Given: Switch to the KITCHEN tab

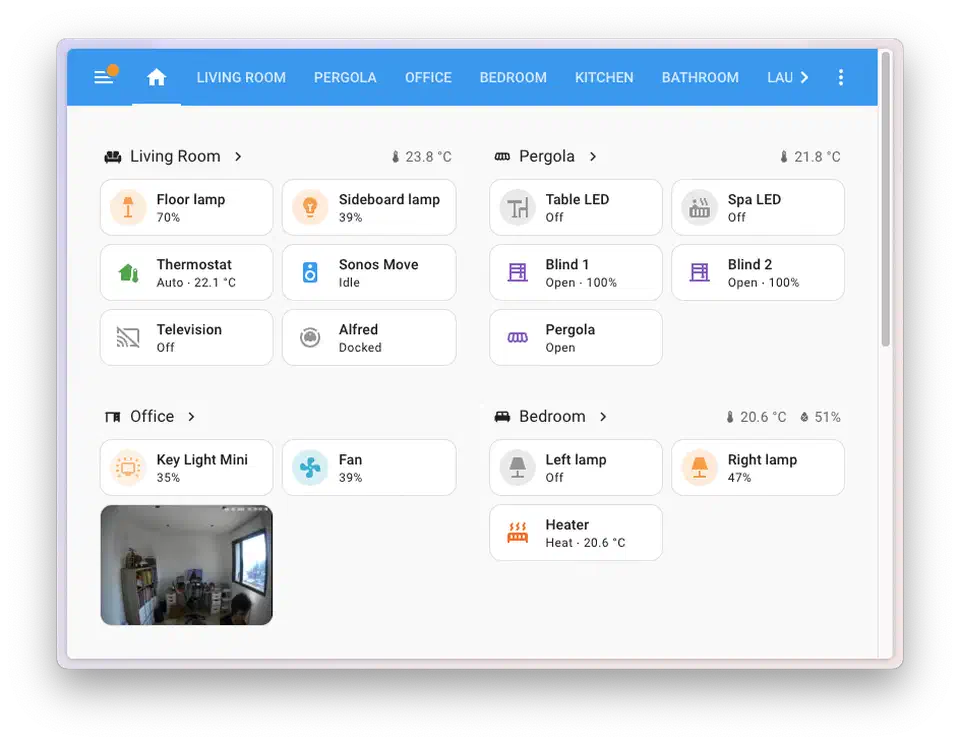Looking at the screenshot, I should pos(604,77).
